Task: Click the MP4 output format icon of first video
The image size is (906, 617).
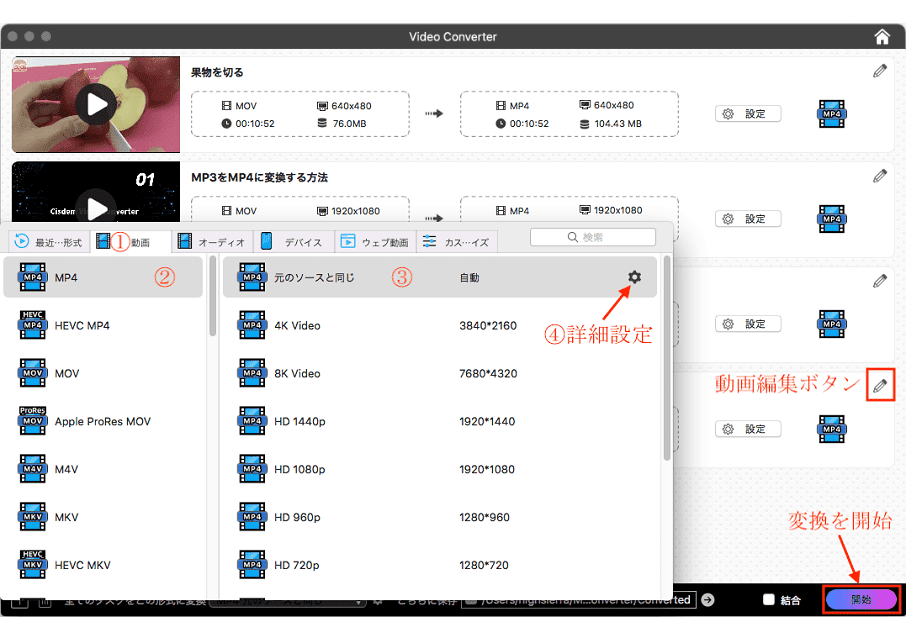Action: pyautogui.click(x=831, y=113)
